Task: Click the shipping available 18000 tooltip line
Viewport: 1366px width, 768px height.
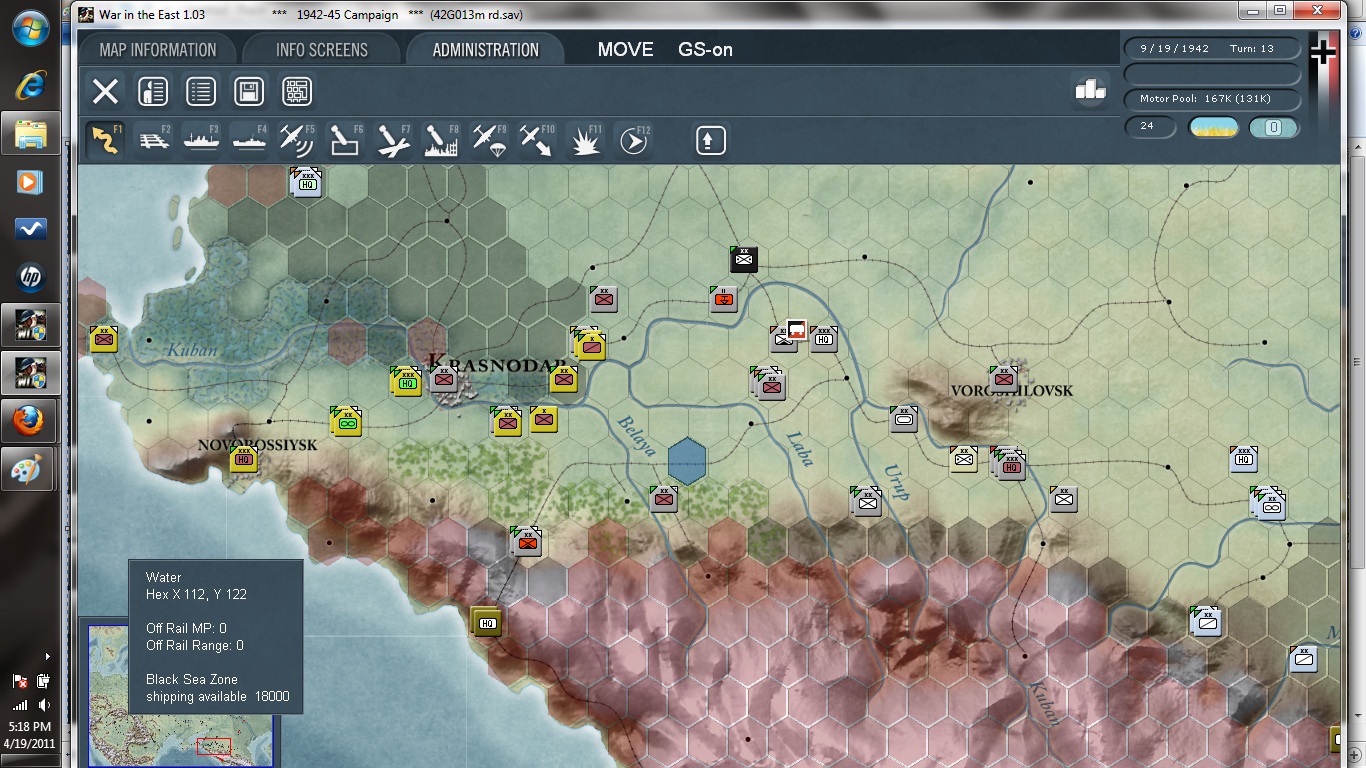Action: point(218,696)
